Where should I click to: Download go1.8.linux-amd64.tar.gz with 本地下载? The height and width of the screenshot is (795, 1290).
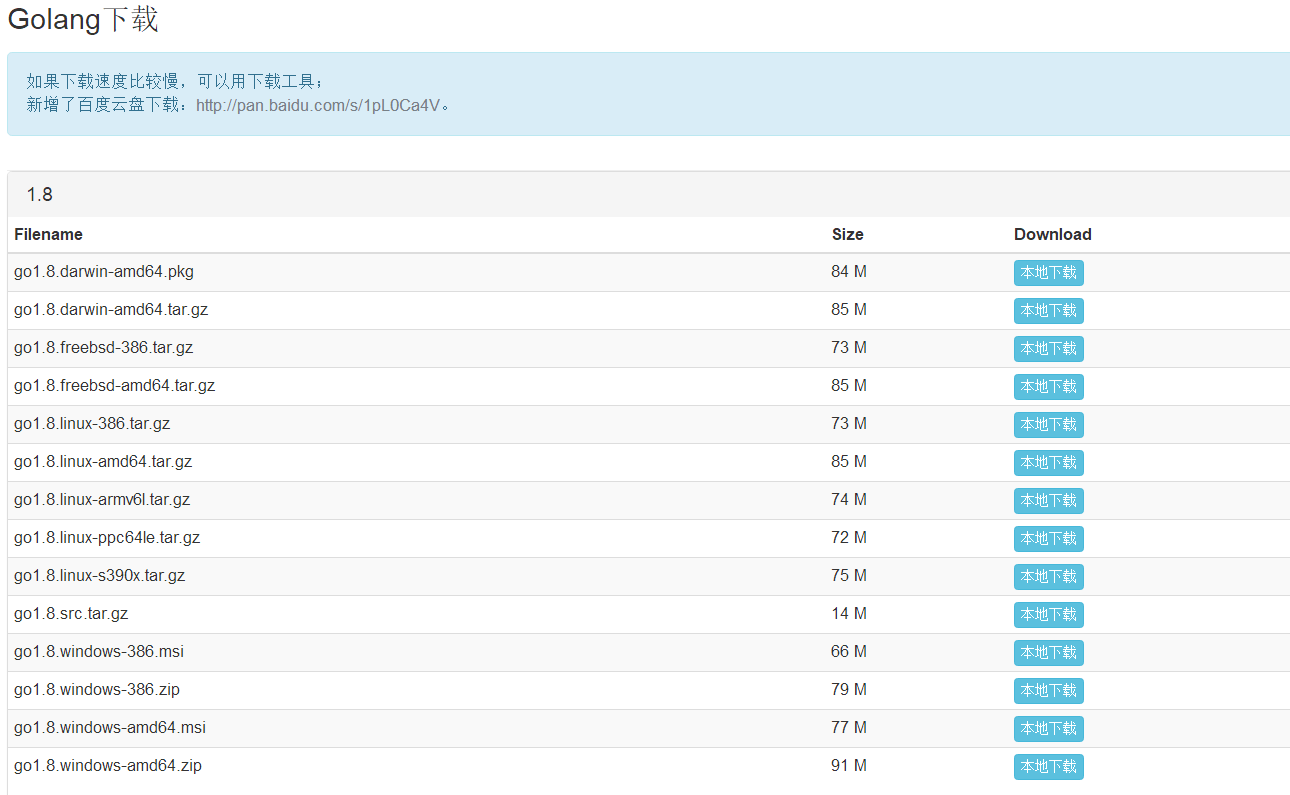tap(1048, 463)
